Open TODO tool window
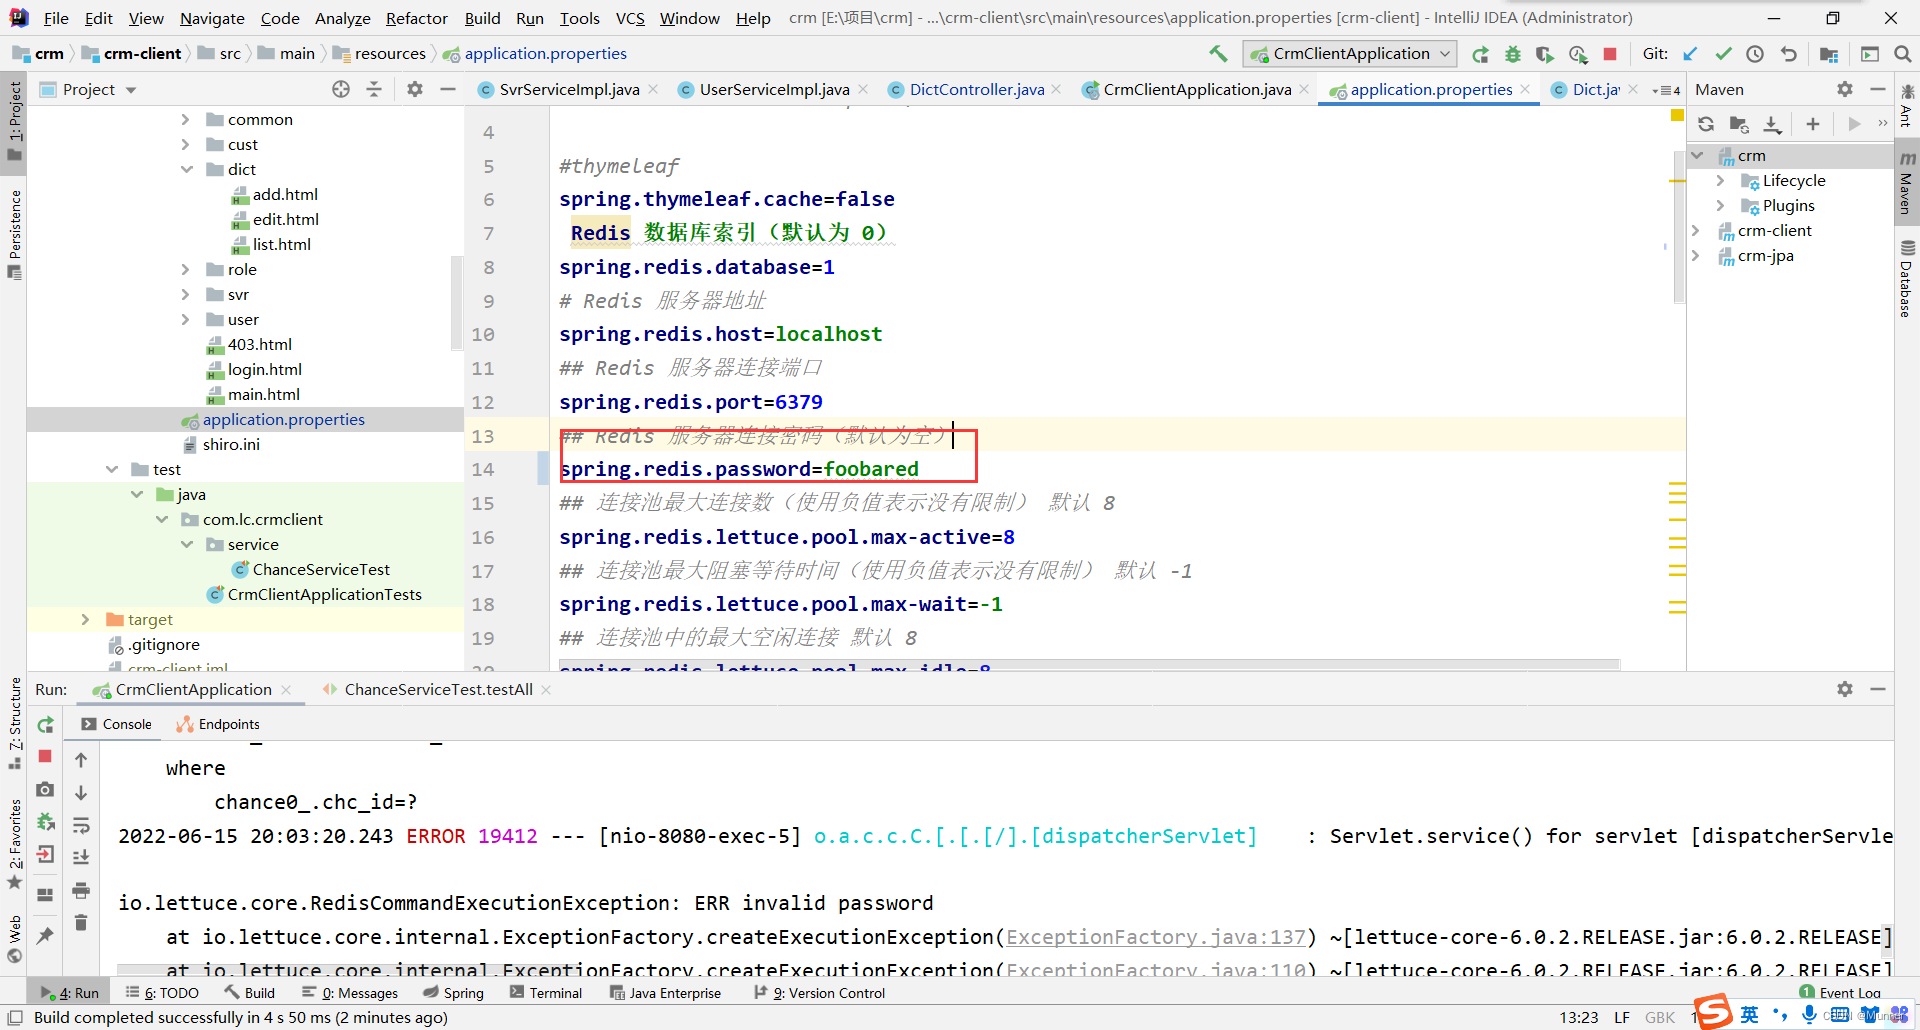The height and width of the screenshot is (1030, 1920). 162,993
